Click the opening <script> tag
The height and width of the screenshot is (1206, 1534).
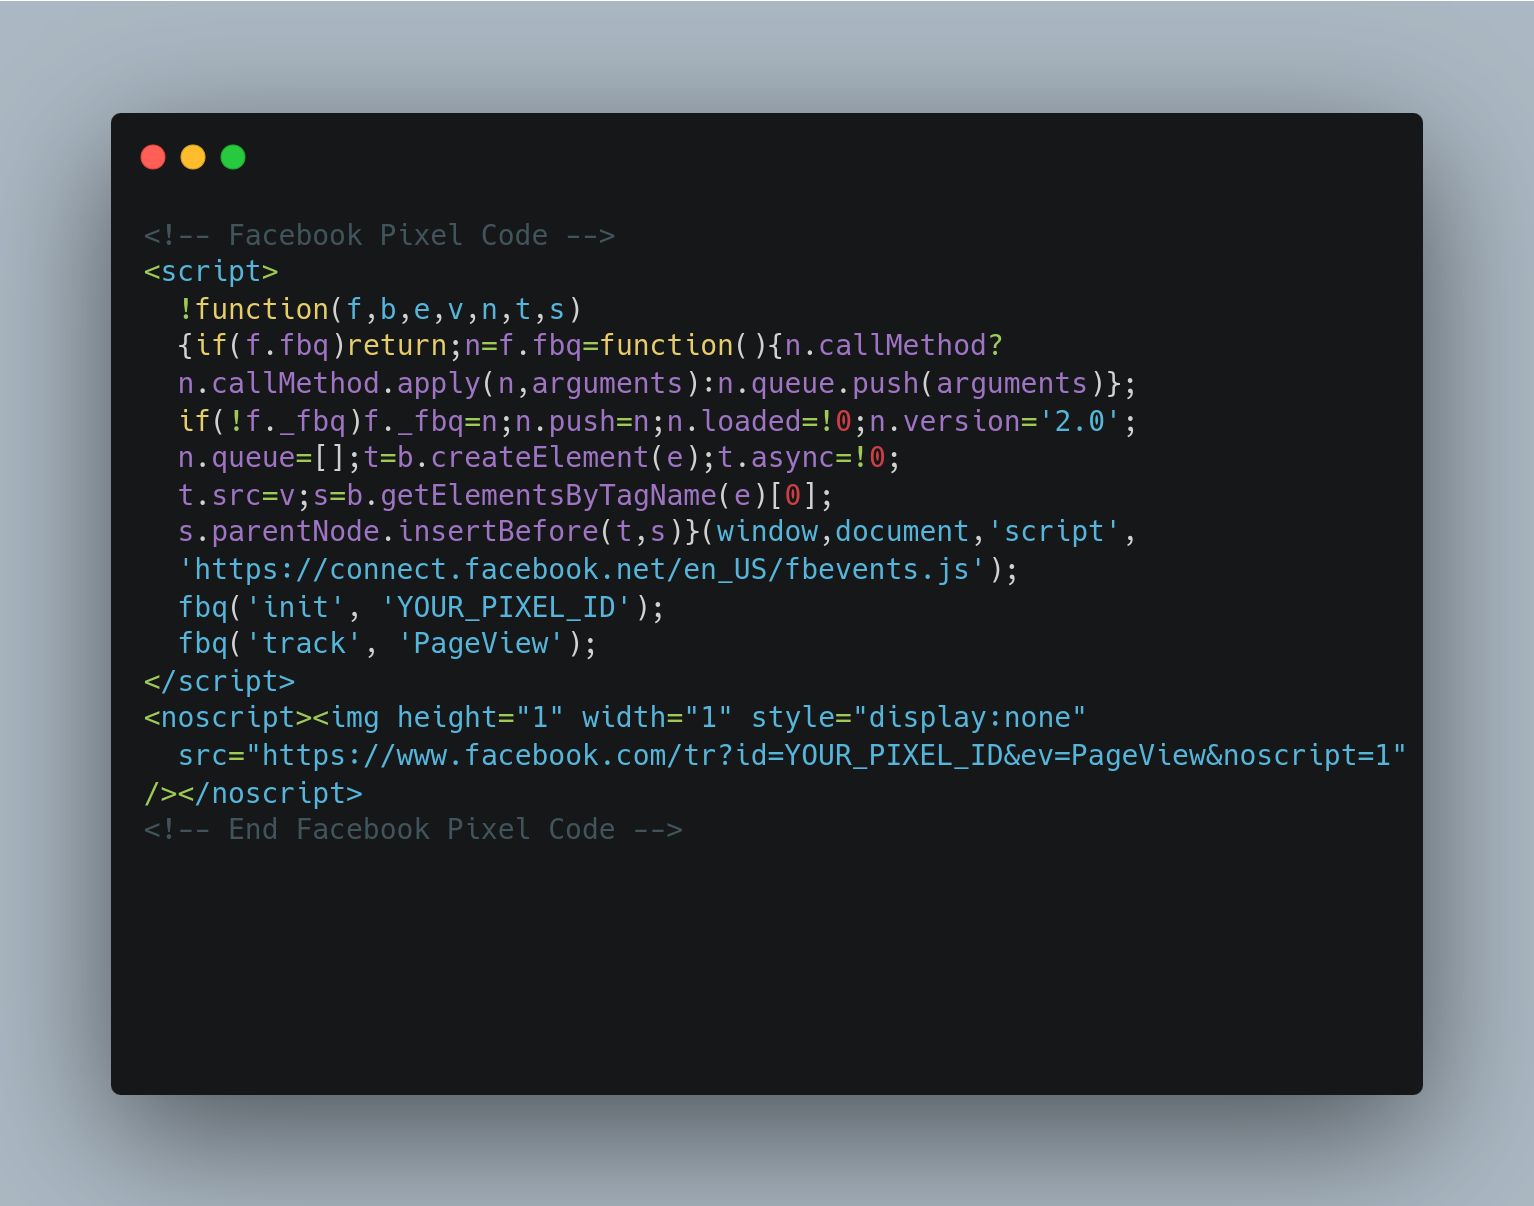click(211, 272)
